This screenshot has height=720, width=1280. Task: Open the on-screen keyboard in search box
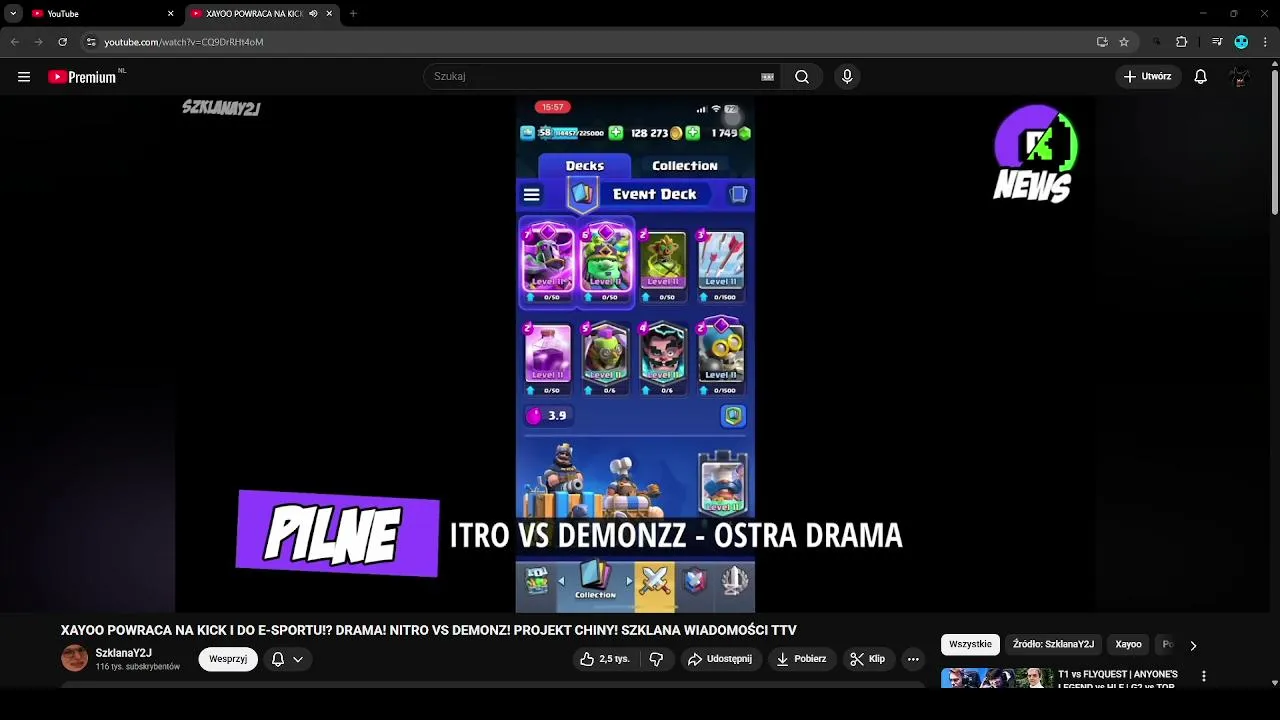tap(768, 77)
